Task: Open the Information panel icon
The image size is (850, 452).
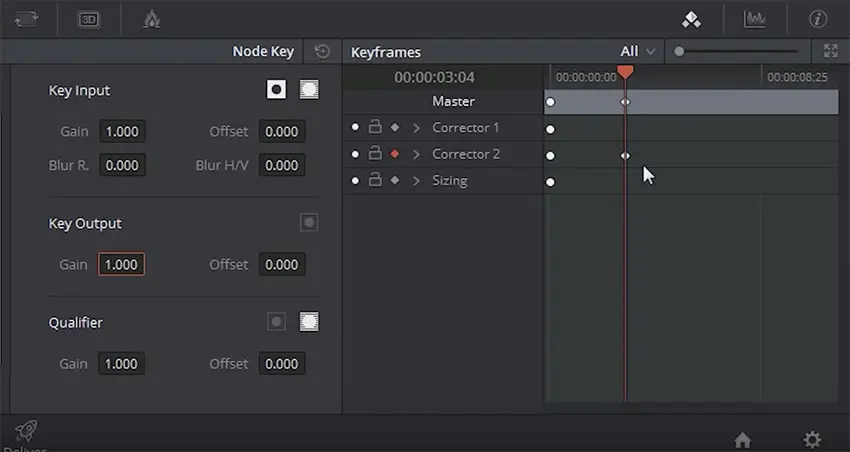Action: (x=817, y=20)
